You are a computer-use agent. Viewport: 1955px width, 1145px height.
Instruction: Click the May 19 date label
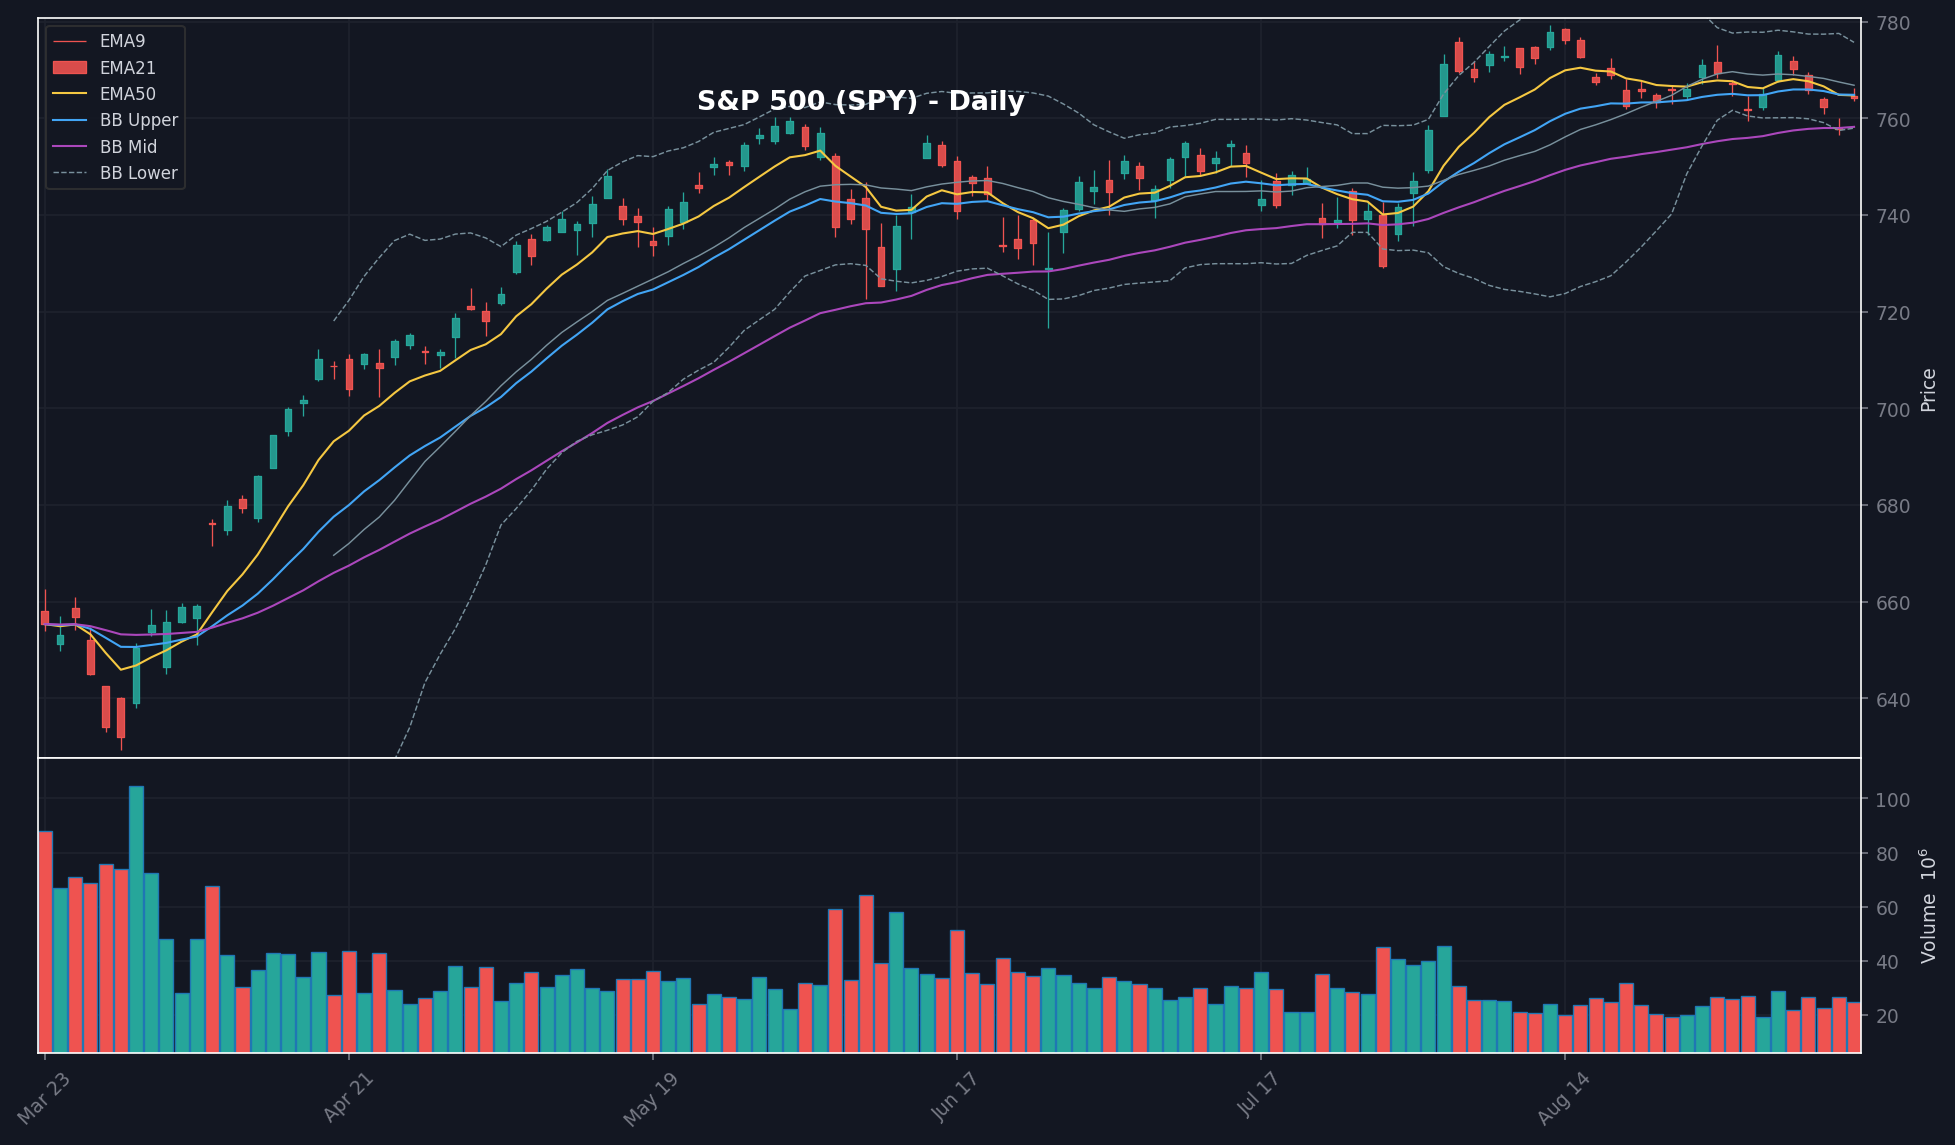pos(651,1099)
